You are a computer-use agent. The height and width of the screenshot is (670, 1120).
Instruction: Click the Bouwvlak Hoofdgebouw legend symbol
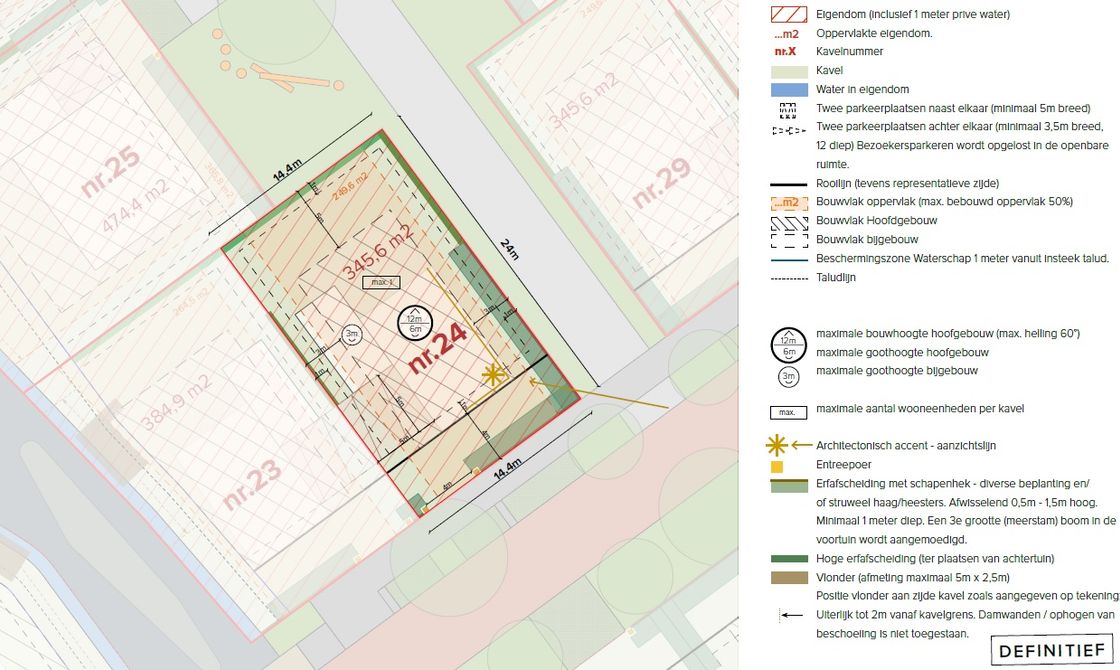pos(788,221)
